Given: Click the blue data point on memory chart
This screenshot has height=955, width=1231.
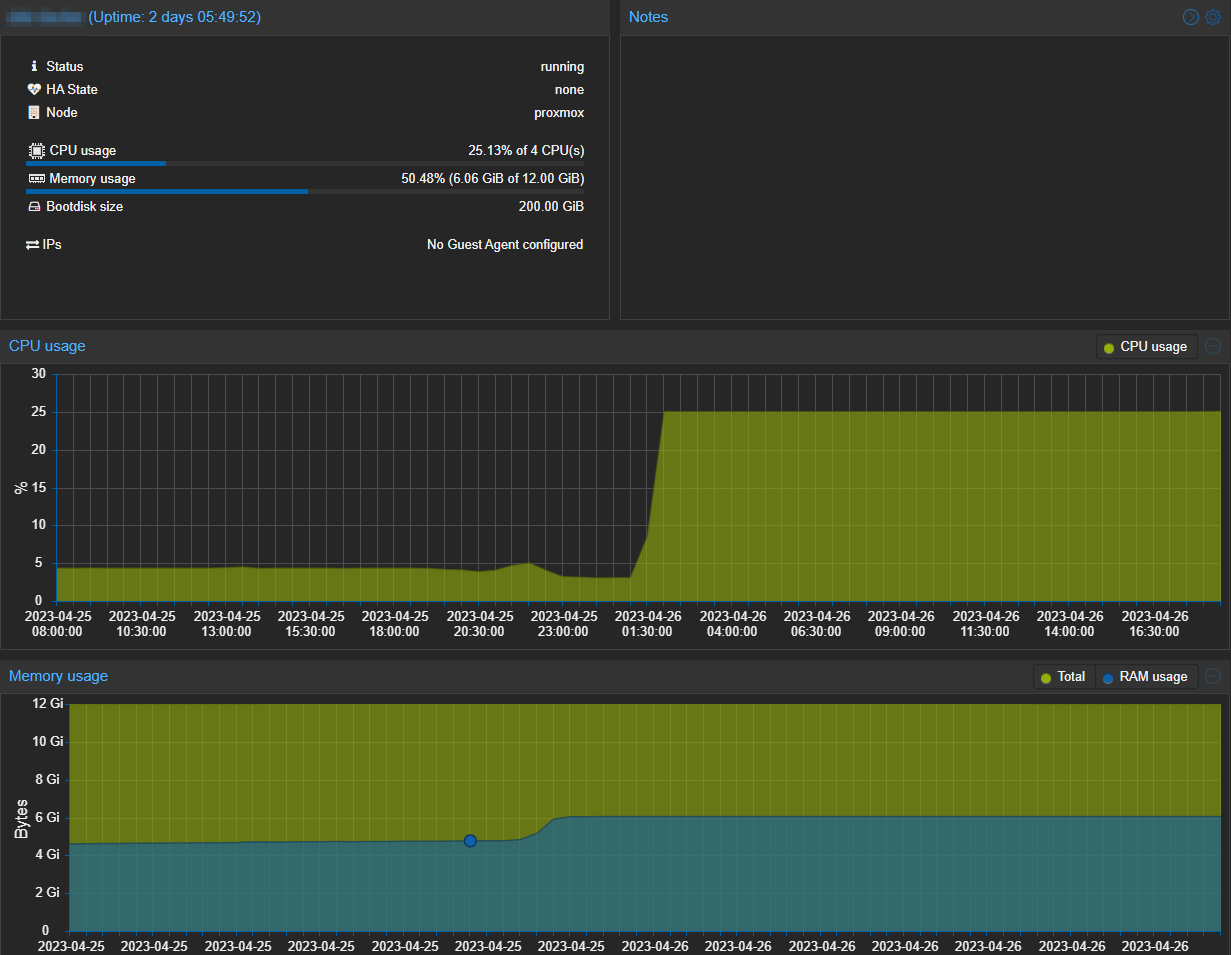Looking at the screenshot, I should pyautogui.click(x=470, y=841).
